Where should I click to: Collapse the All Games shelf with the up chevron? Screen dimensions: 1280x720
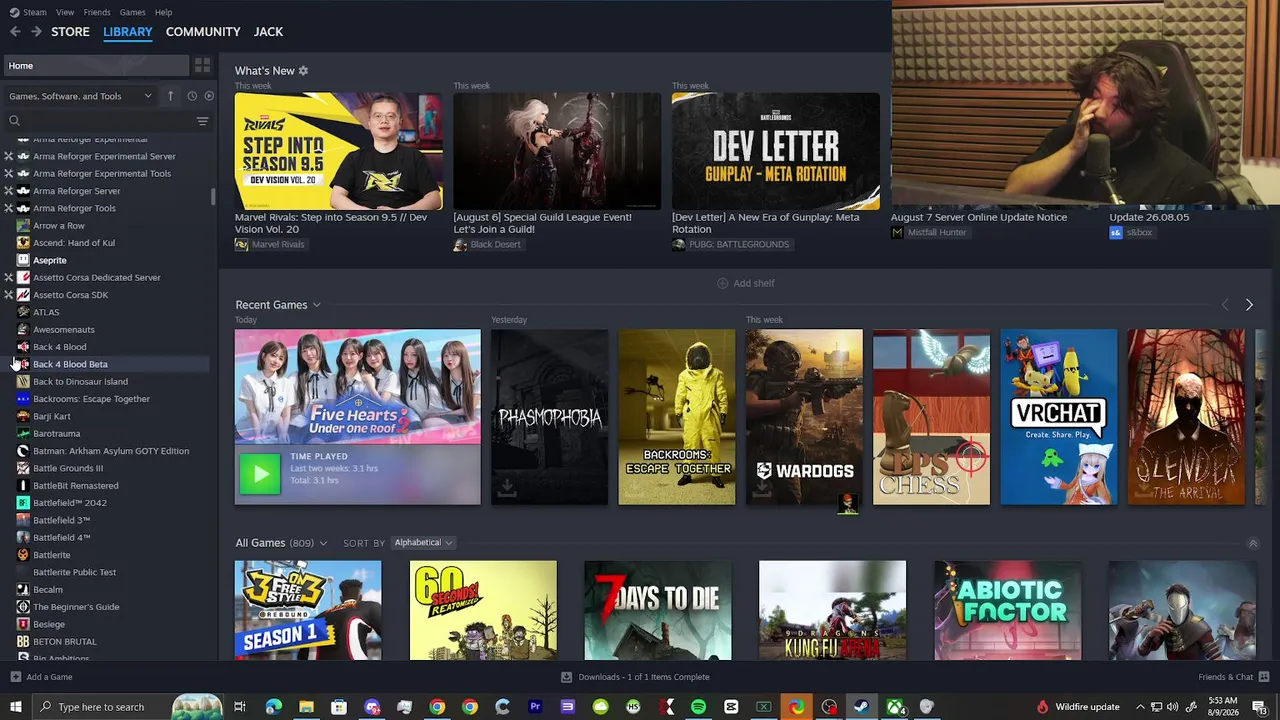[x=1253, y=543]
